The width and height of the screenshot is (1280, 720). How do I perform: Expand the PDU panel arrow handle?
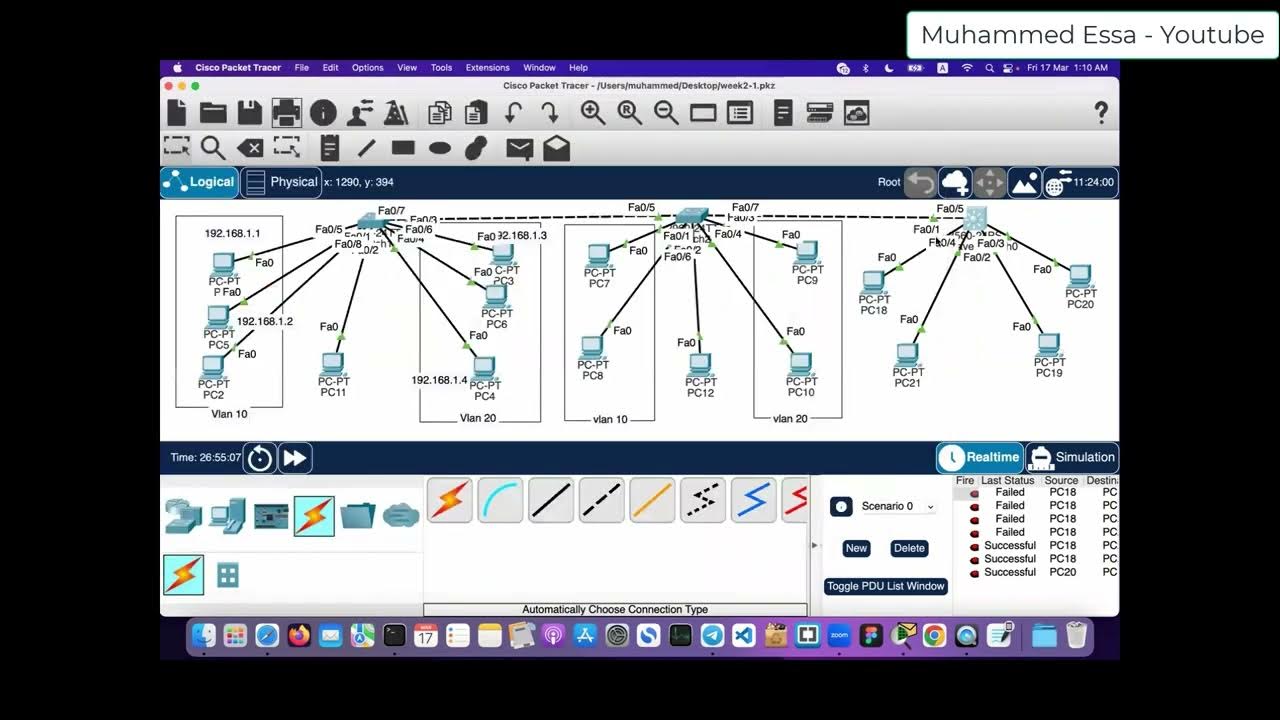tap(813, 545)
